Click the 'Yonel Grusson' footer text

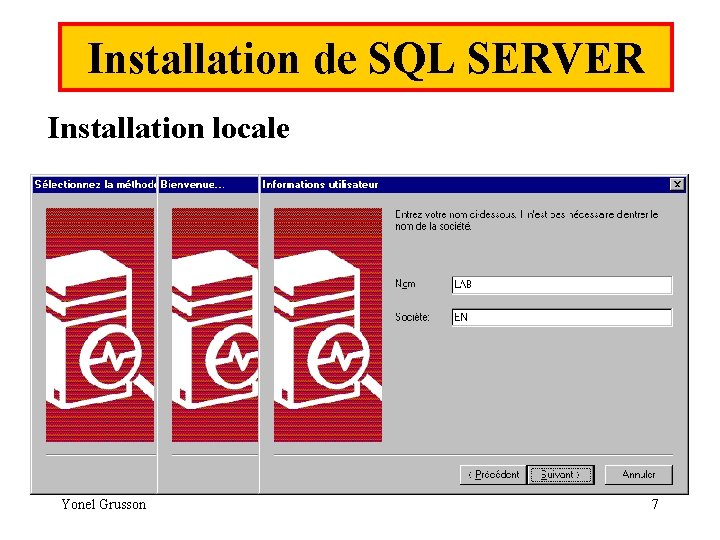tap(104, 504)
